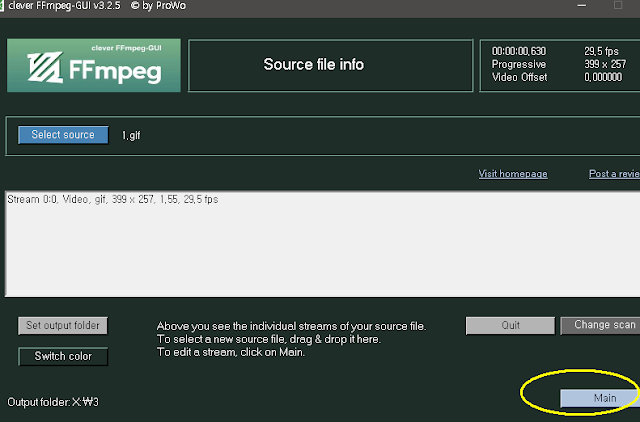
Task: Click the Video Offset label
Action: 519,77
